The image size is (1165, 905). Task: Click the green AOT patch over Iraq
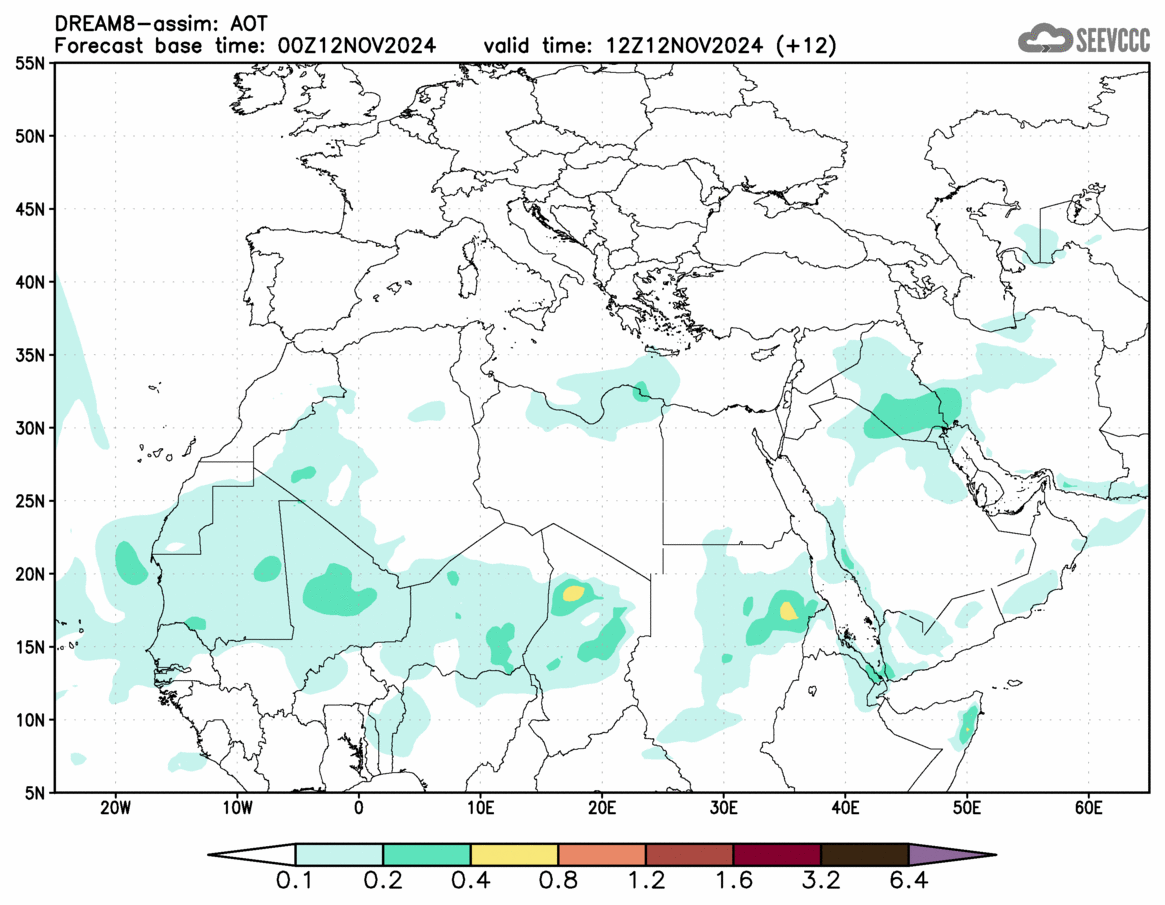point(912,413)
